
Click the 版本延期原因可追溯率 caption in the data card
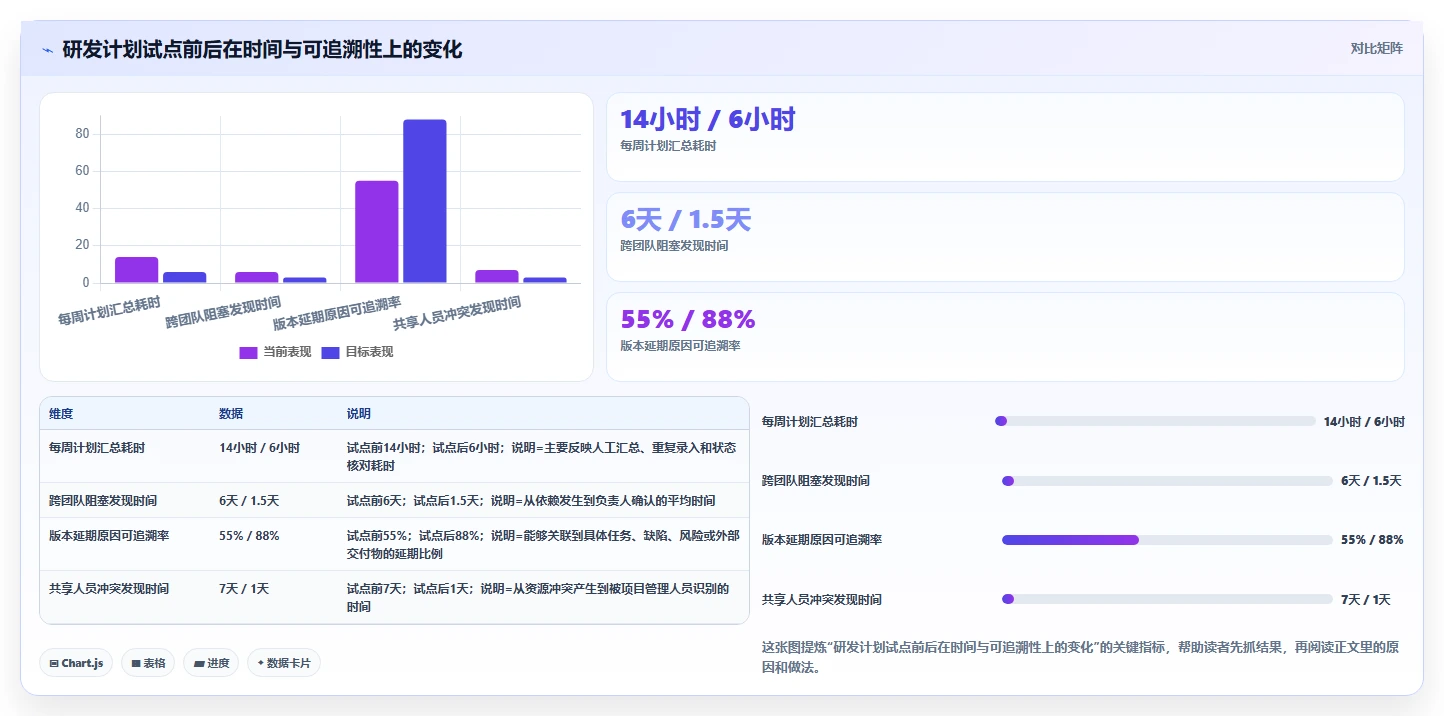pos(680,346)
